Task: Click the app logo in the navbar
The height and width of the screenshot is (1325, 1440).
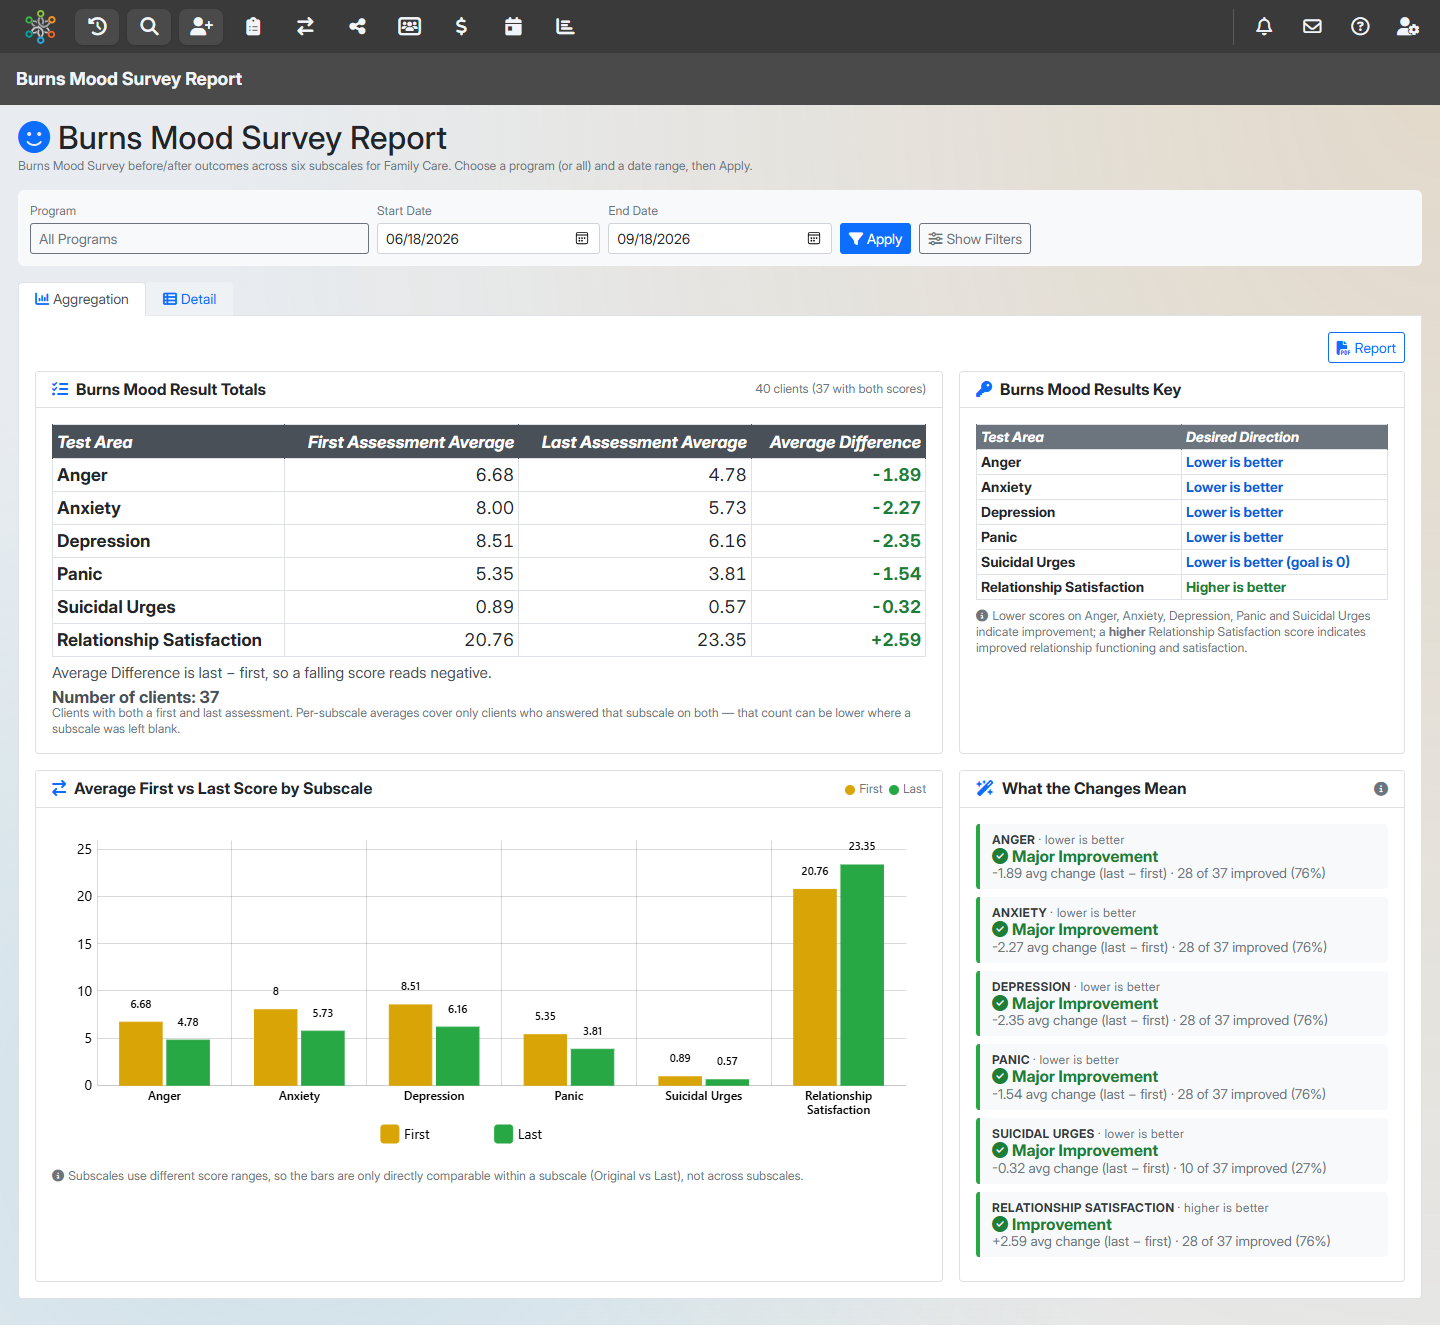Action: [x=40, y=26]
